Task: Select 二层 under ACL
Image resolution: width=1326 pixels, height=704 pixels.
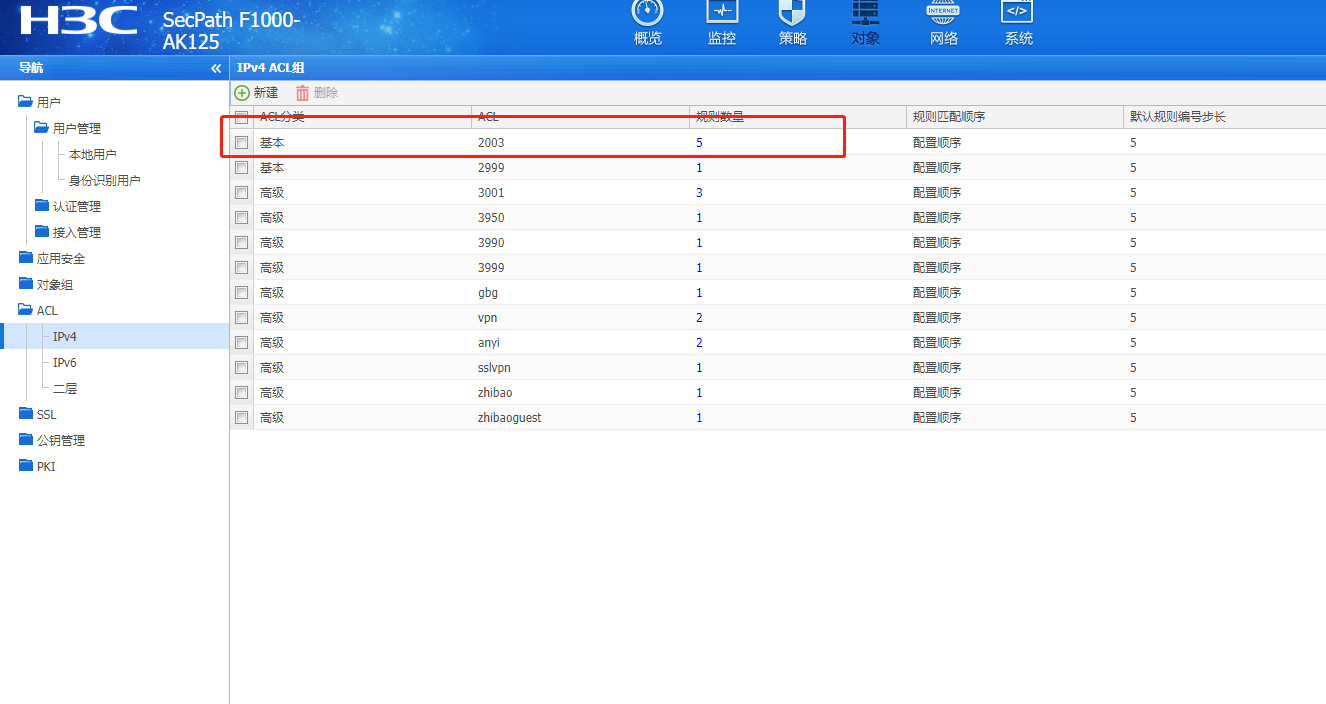Action: pos(65,388)
